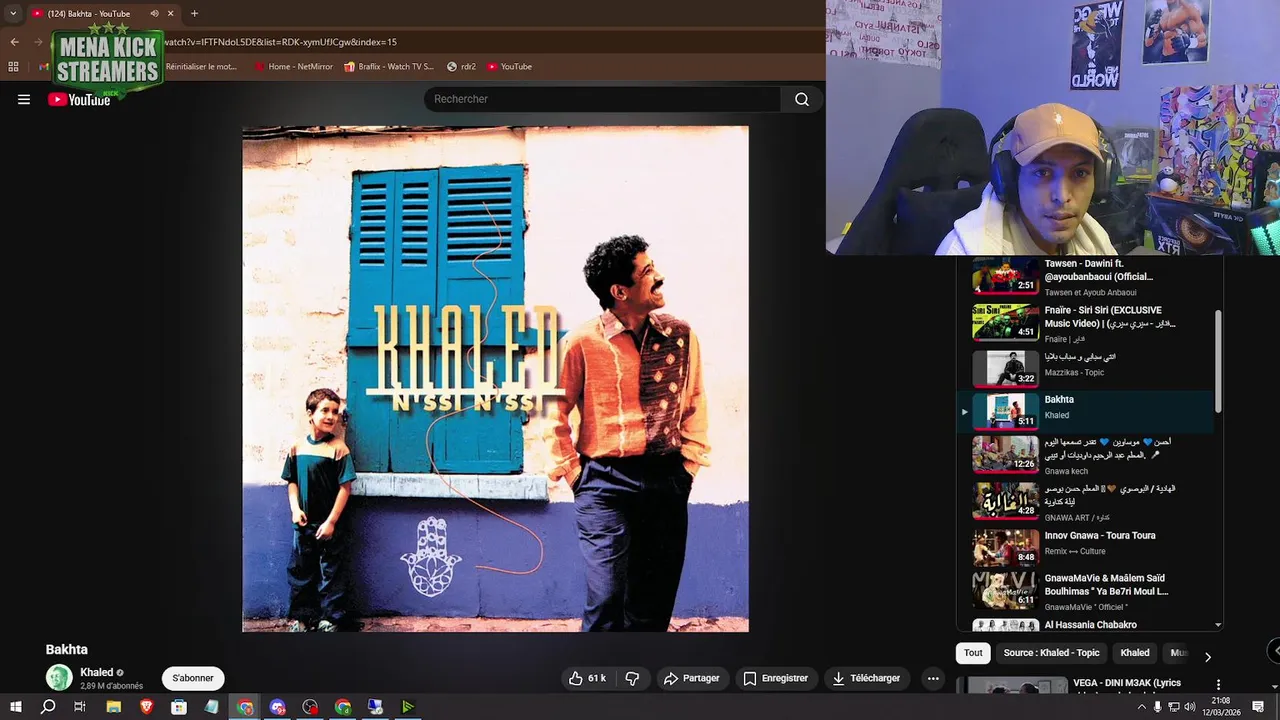Viewport: 1280px width, 720px height.
Task: Download with the Télécharger button
Action: [x=866, y=678]
